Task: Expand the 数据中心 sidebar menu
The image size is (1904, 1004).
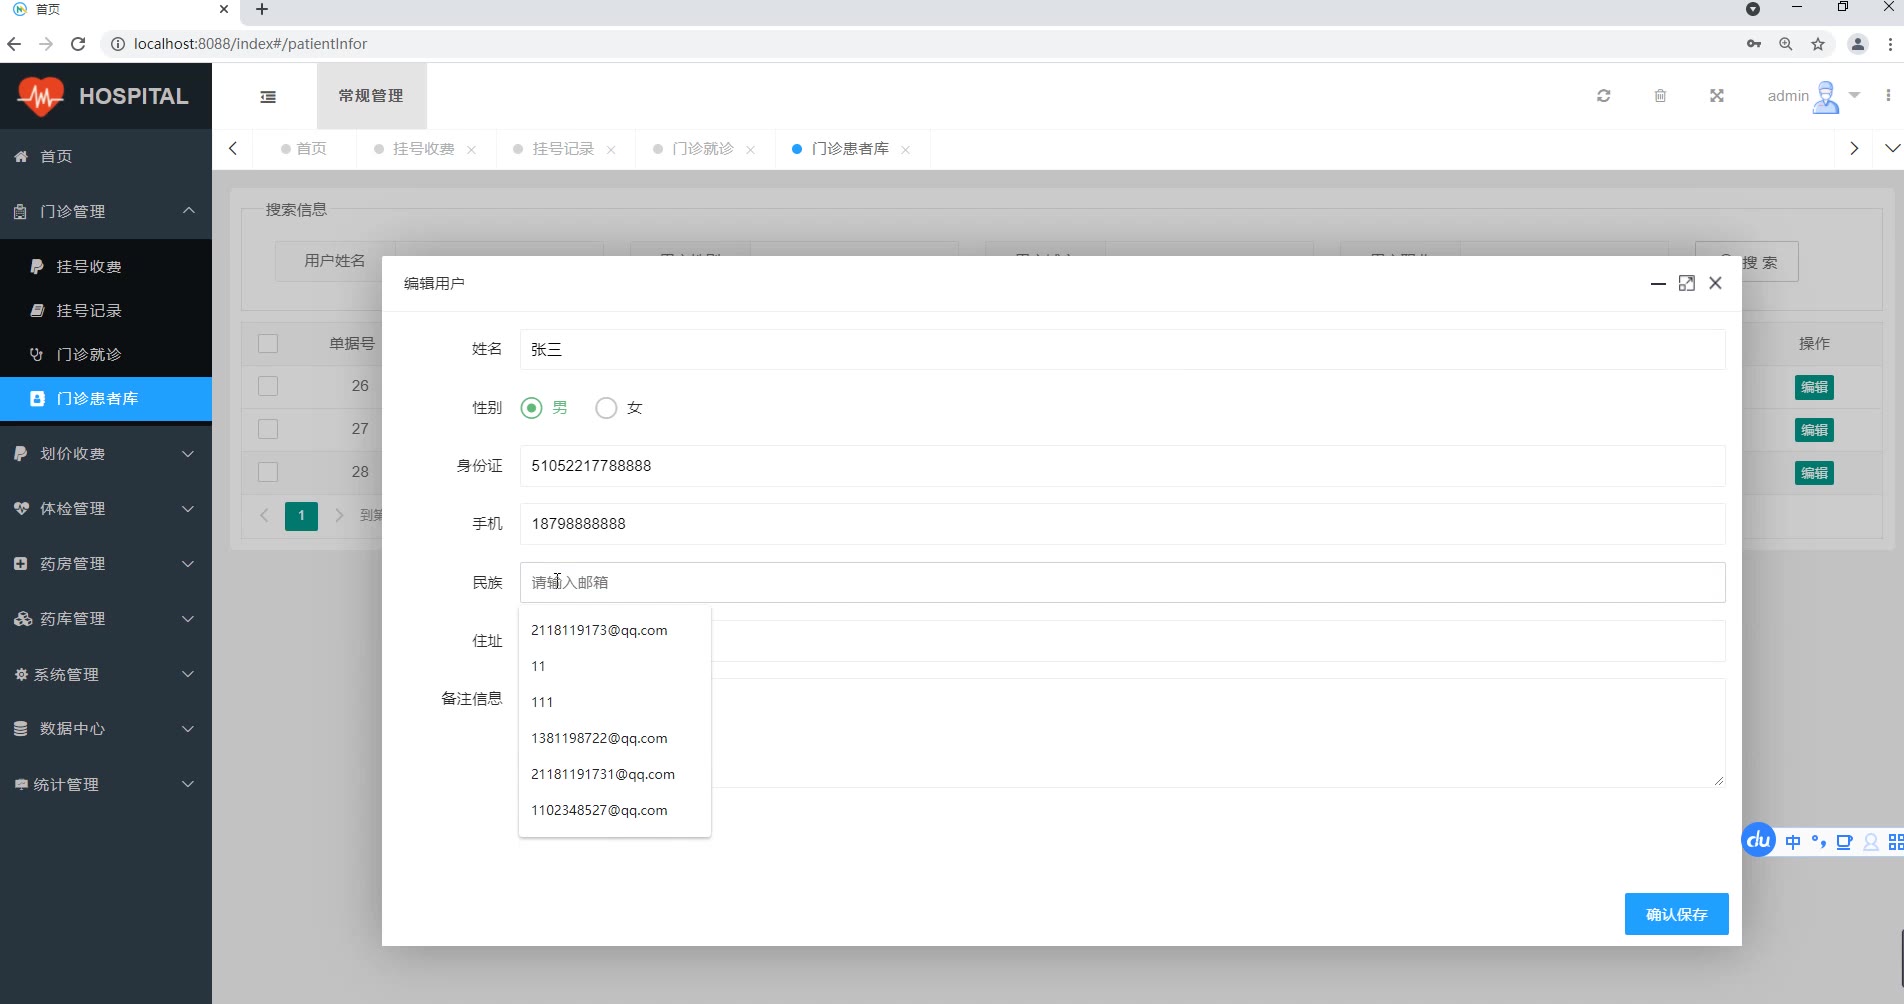Action: point(106,729)
